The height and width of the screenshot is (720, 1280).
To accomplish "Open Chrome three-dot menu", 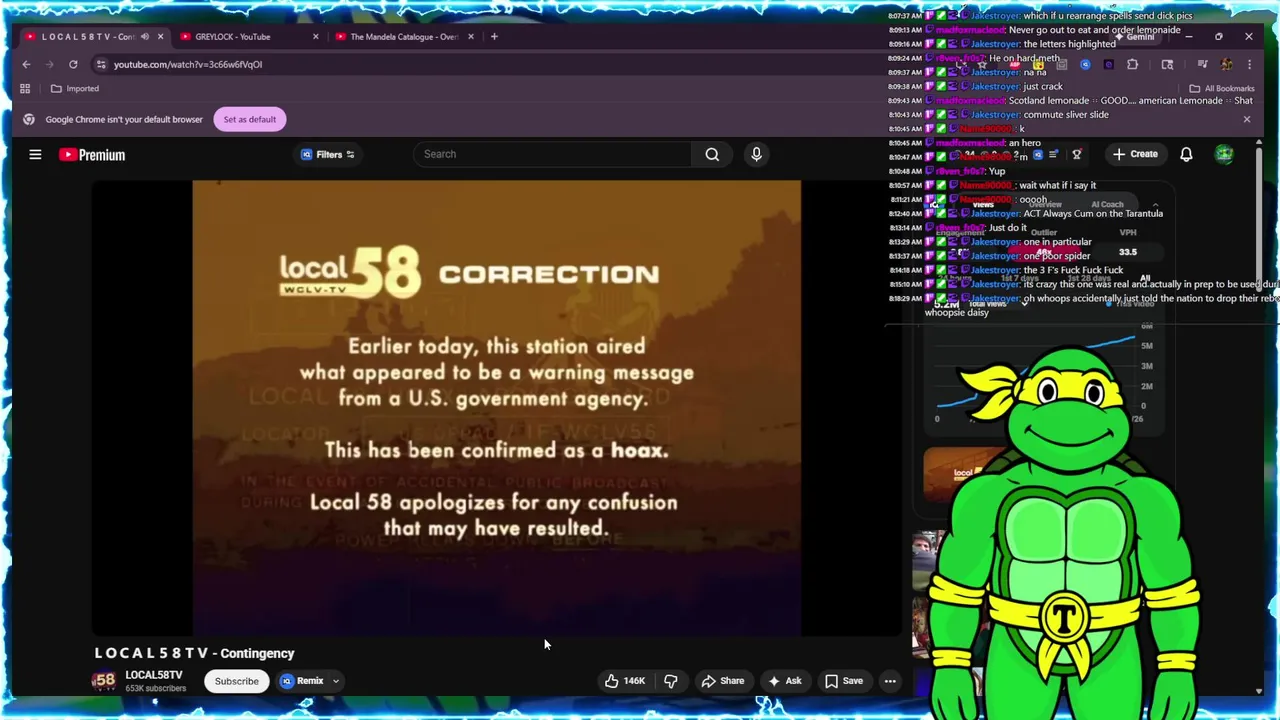I will [x=1249, y=64].
